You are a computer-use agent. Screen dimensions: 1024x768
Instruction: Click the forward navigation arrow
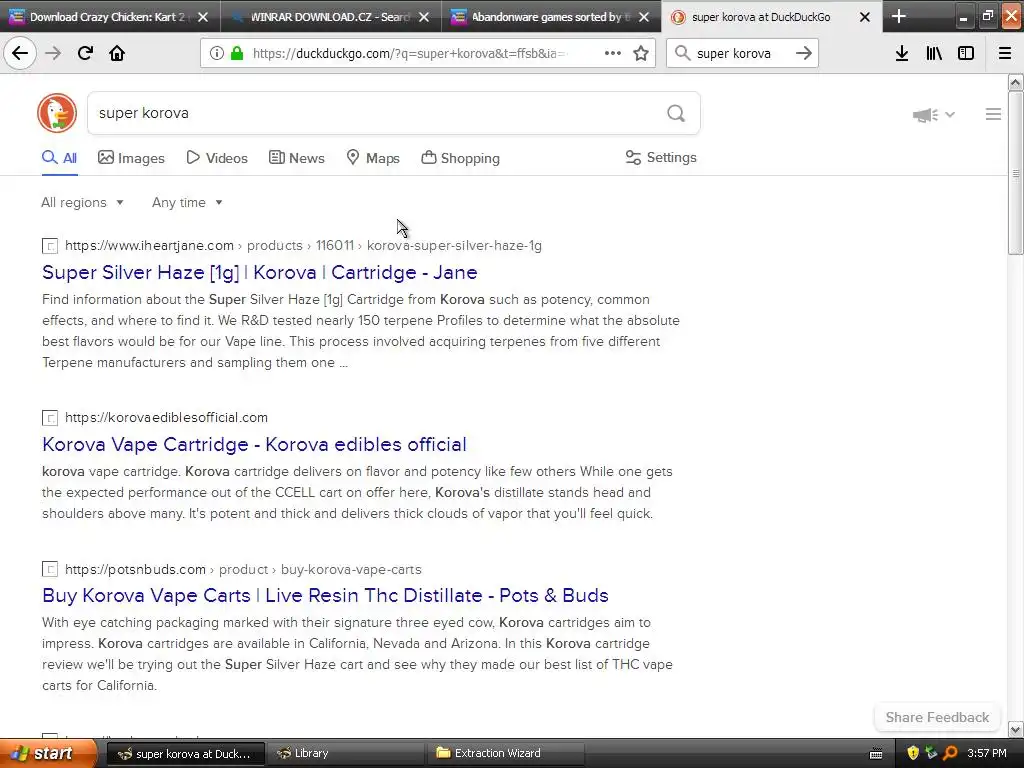pos(53,53)
